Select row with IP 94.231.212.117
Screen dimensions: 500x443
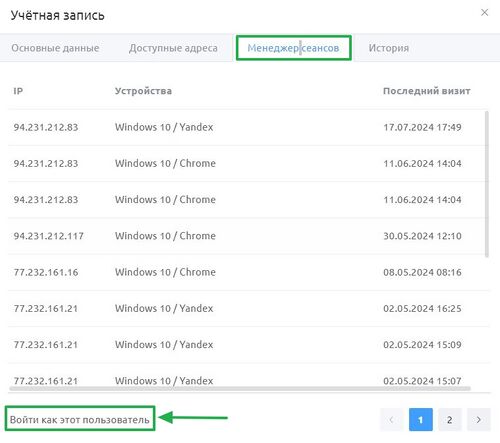pyautogui.click(x=249, y=236)
